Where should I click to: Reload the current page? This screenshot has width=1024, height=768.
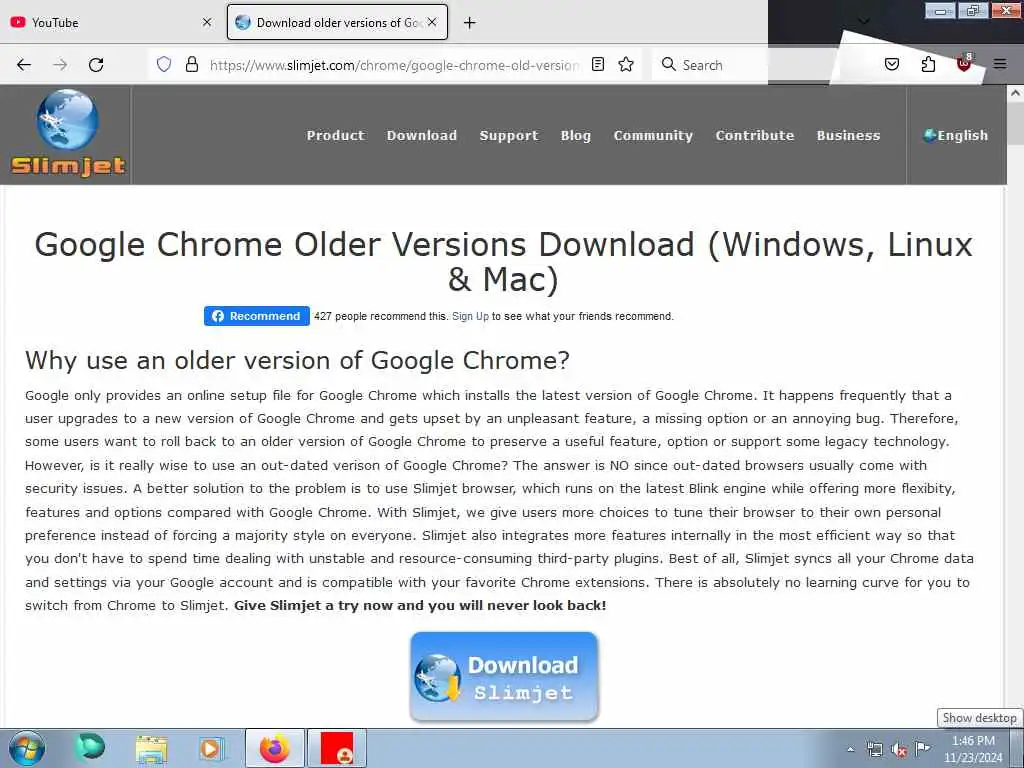(x=96, y=65)
